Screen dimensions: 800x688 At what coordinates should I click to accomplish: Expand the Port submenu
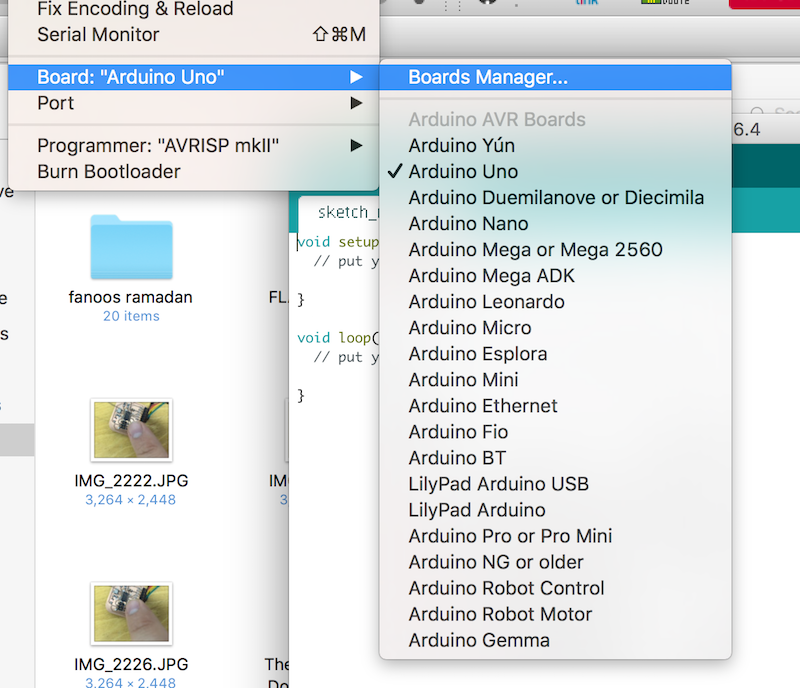[x=194, y=103]
